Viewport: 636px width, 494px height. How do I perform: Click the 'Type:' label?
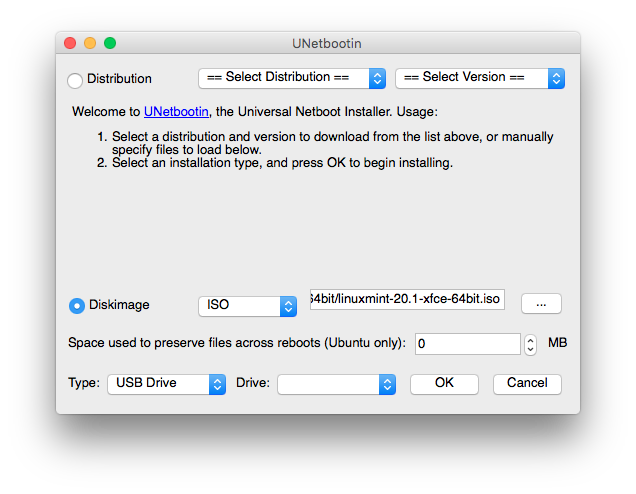pos(84,383)
